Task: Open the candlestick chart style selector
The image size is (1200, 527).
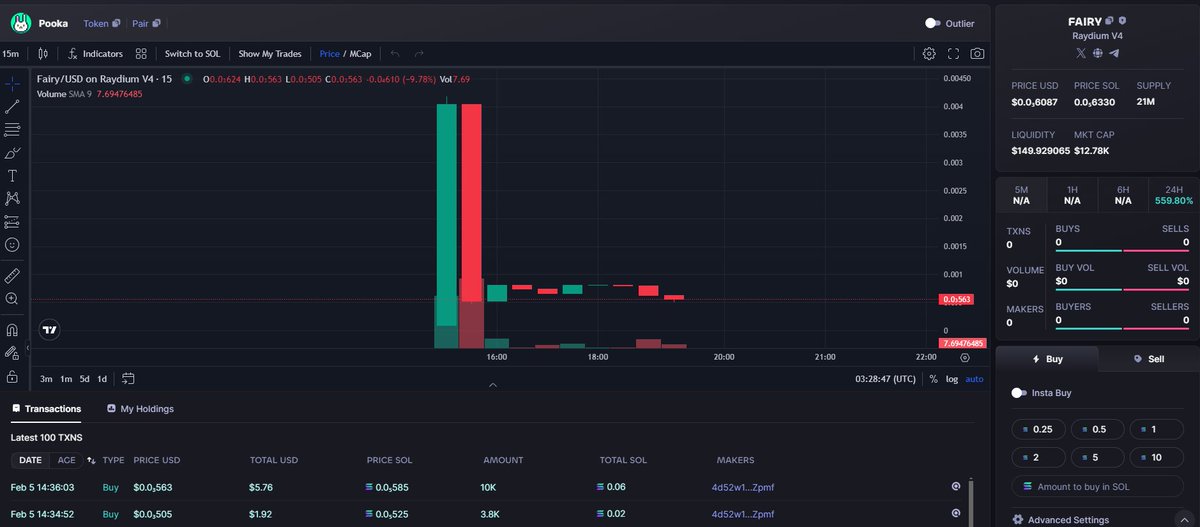Action: (x=43, y=53)
